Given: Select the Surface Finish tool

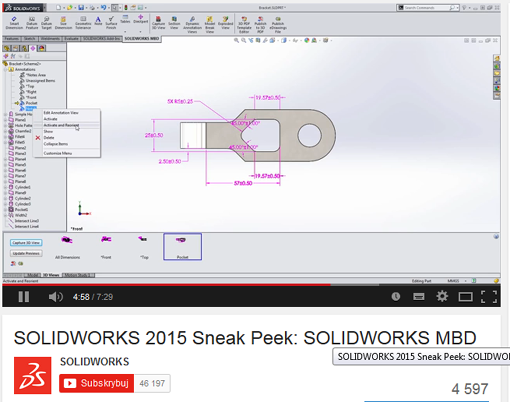Looking at the screenshot, I should (111, 23).
